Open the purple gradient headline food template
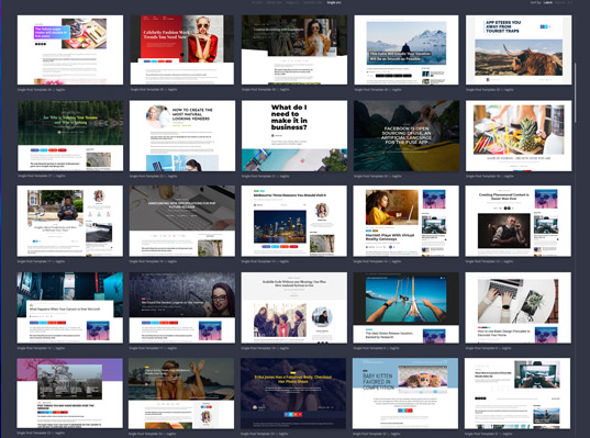Viewport: 590px width, 438px height. point(70,50)
